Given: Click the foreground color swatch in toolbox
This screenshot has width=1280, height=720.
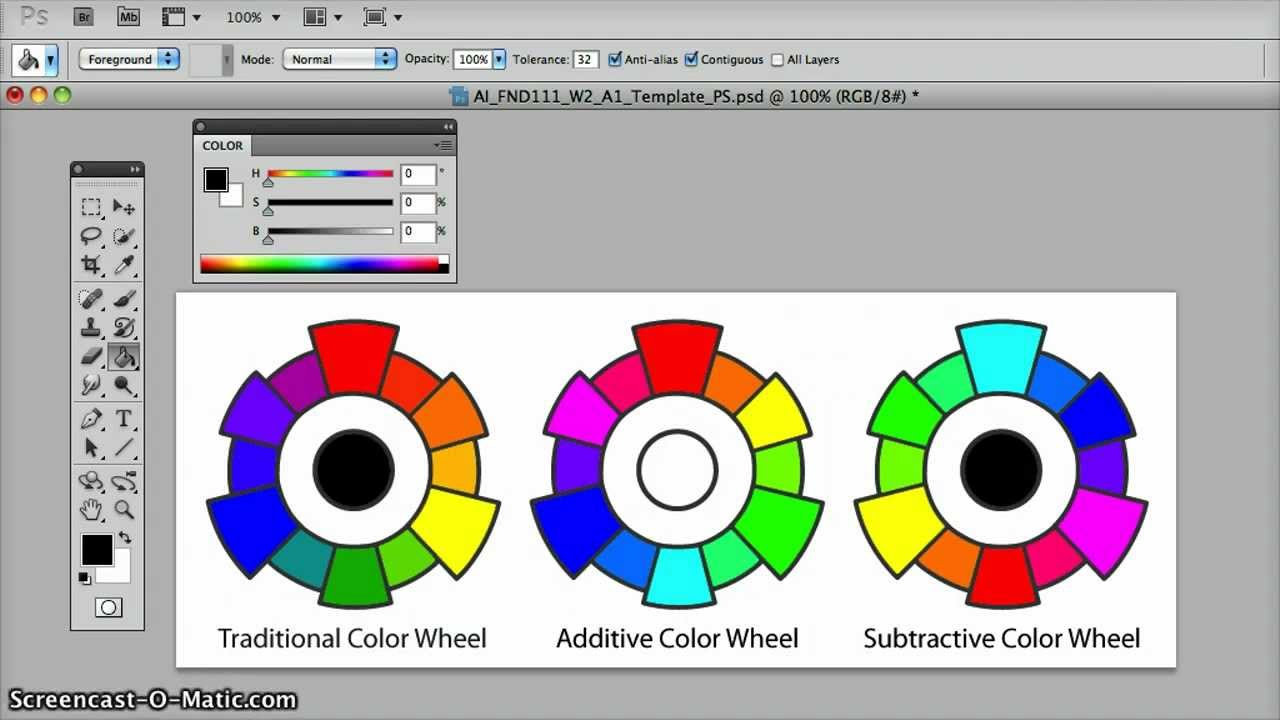Looking at the screenshot, I should pos(97,549).
